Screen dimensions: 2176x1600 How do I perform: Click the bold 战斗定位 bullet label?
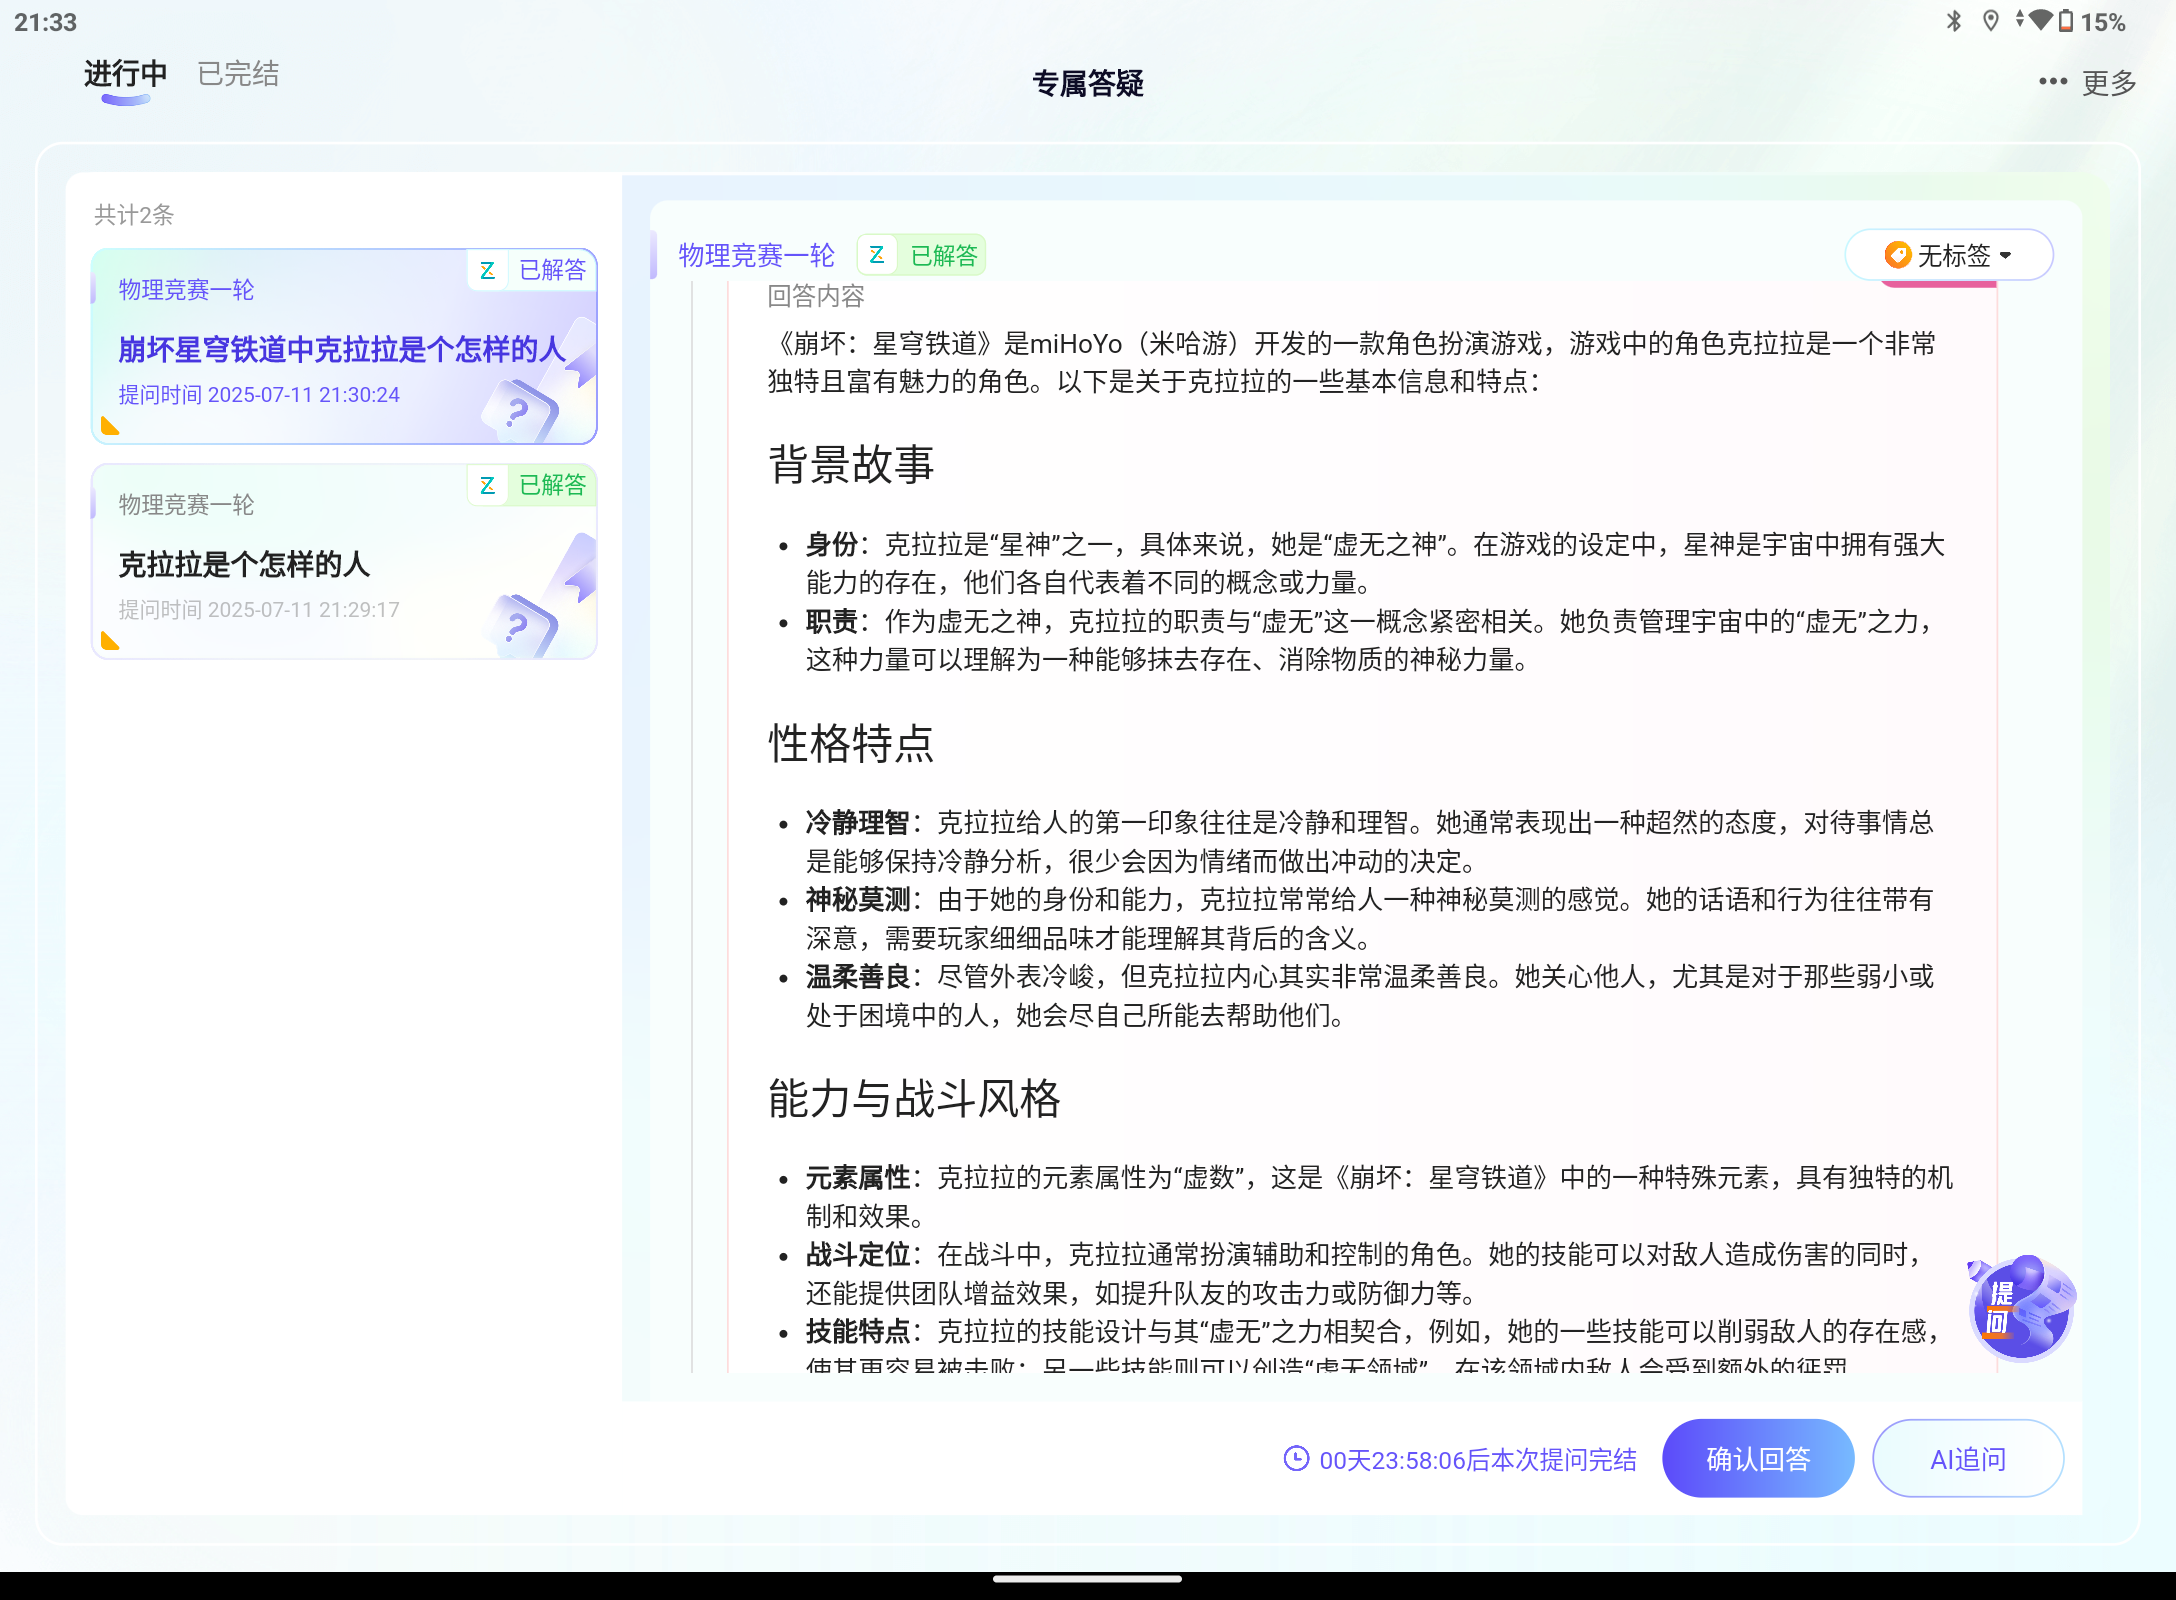pyautogui.click(x=858, y=1255)
